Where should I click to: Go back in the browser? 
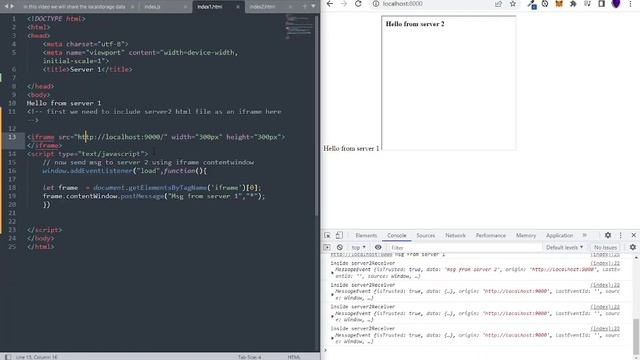(x=330, y=4)
